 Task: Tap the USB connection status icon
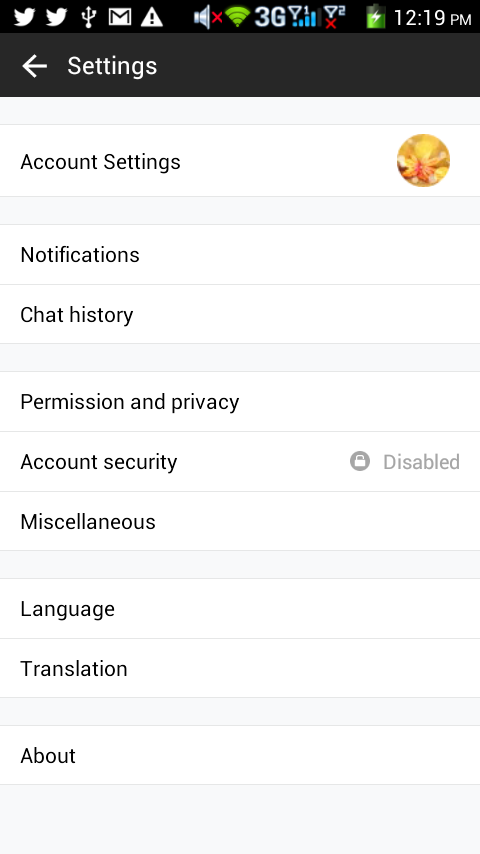(x=89, y=16)
